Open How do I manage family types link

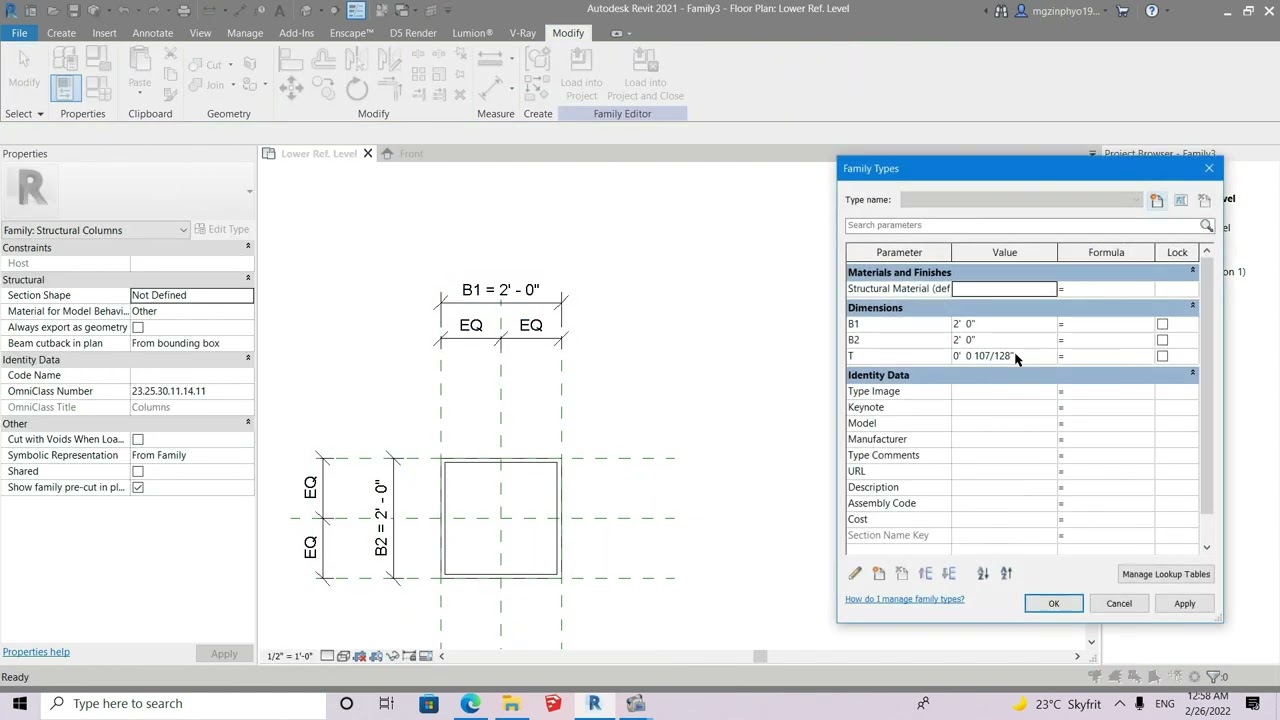click(x=904, y=599)
